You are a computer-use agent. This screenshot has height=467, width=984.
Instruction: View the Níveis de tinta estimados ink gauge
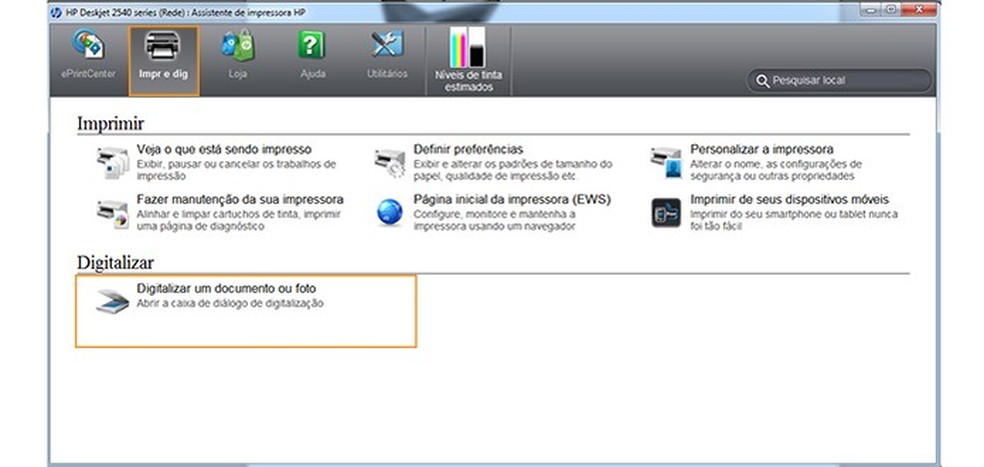coord(468,47)
